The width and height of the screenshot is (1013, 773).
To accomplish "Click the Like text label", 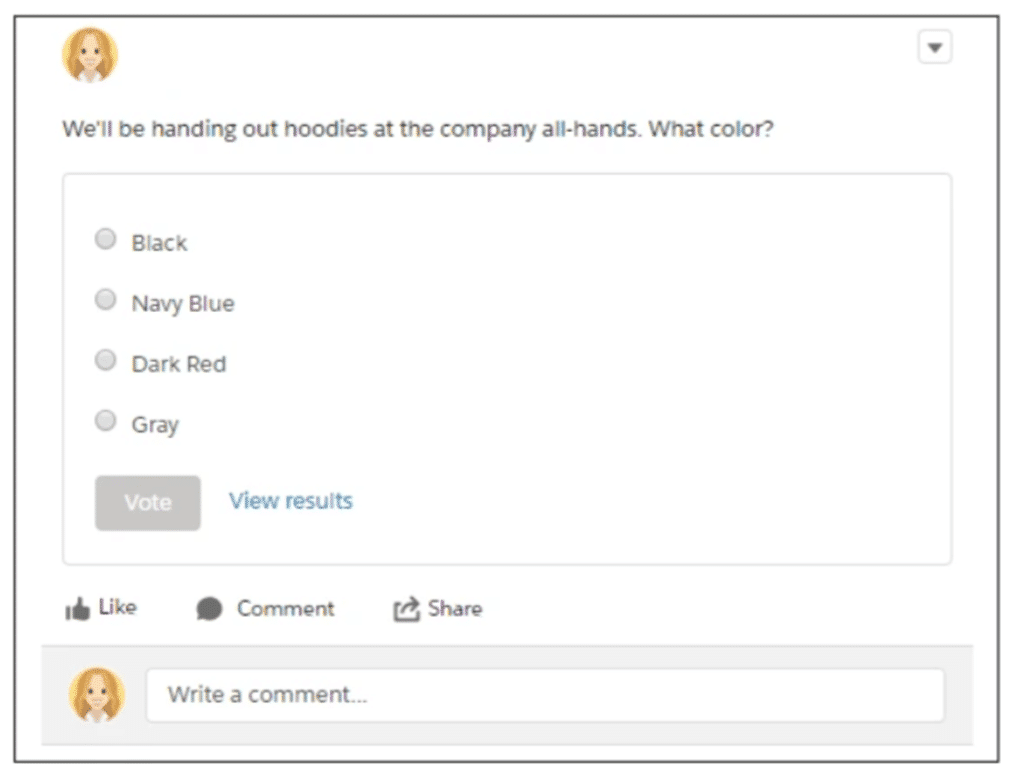I will coord(117,607).
